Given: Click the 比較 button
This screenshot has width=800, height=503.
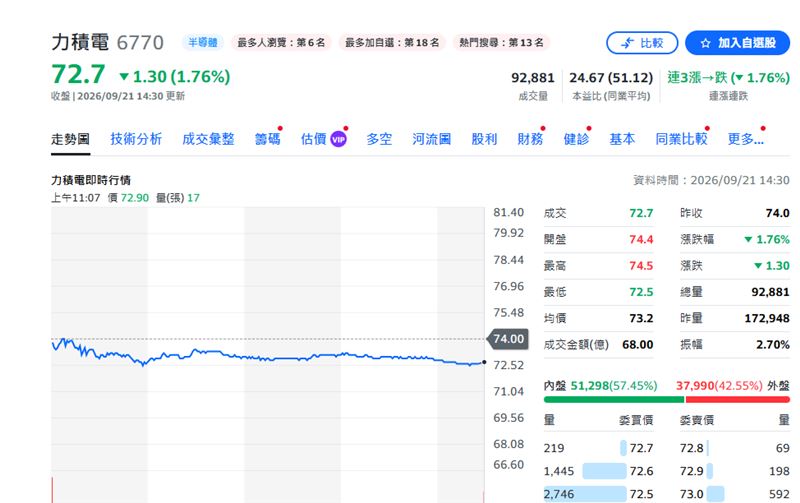Looking at the screenshot, I should (642, 43).
